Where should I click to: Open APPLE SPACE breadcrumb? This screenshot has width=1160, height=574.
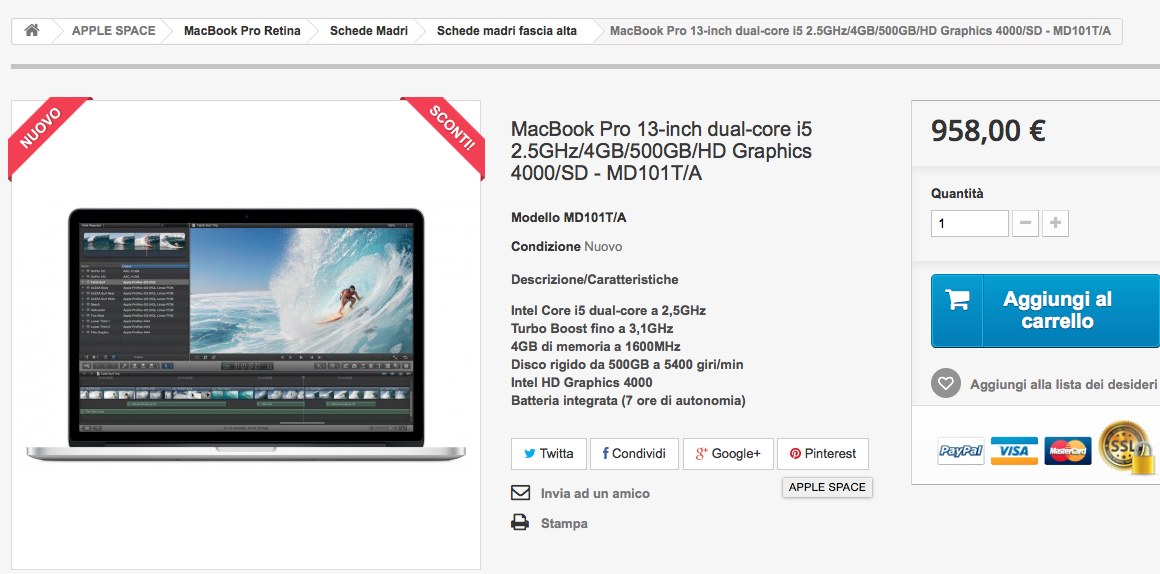(x=113, y=31)
